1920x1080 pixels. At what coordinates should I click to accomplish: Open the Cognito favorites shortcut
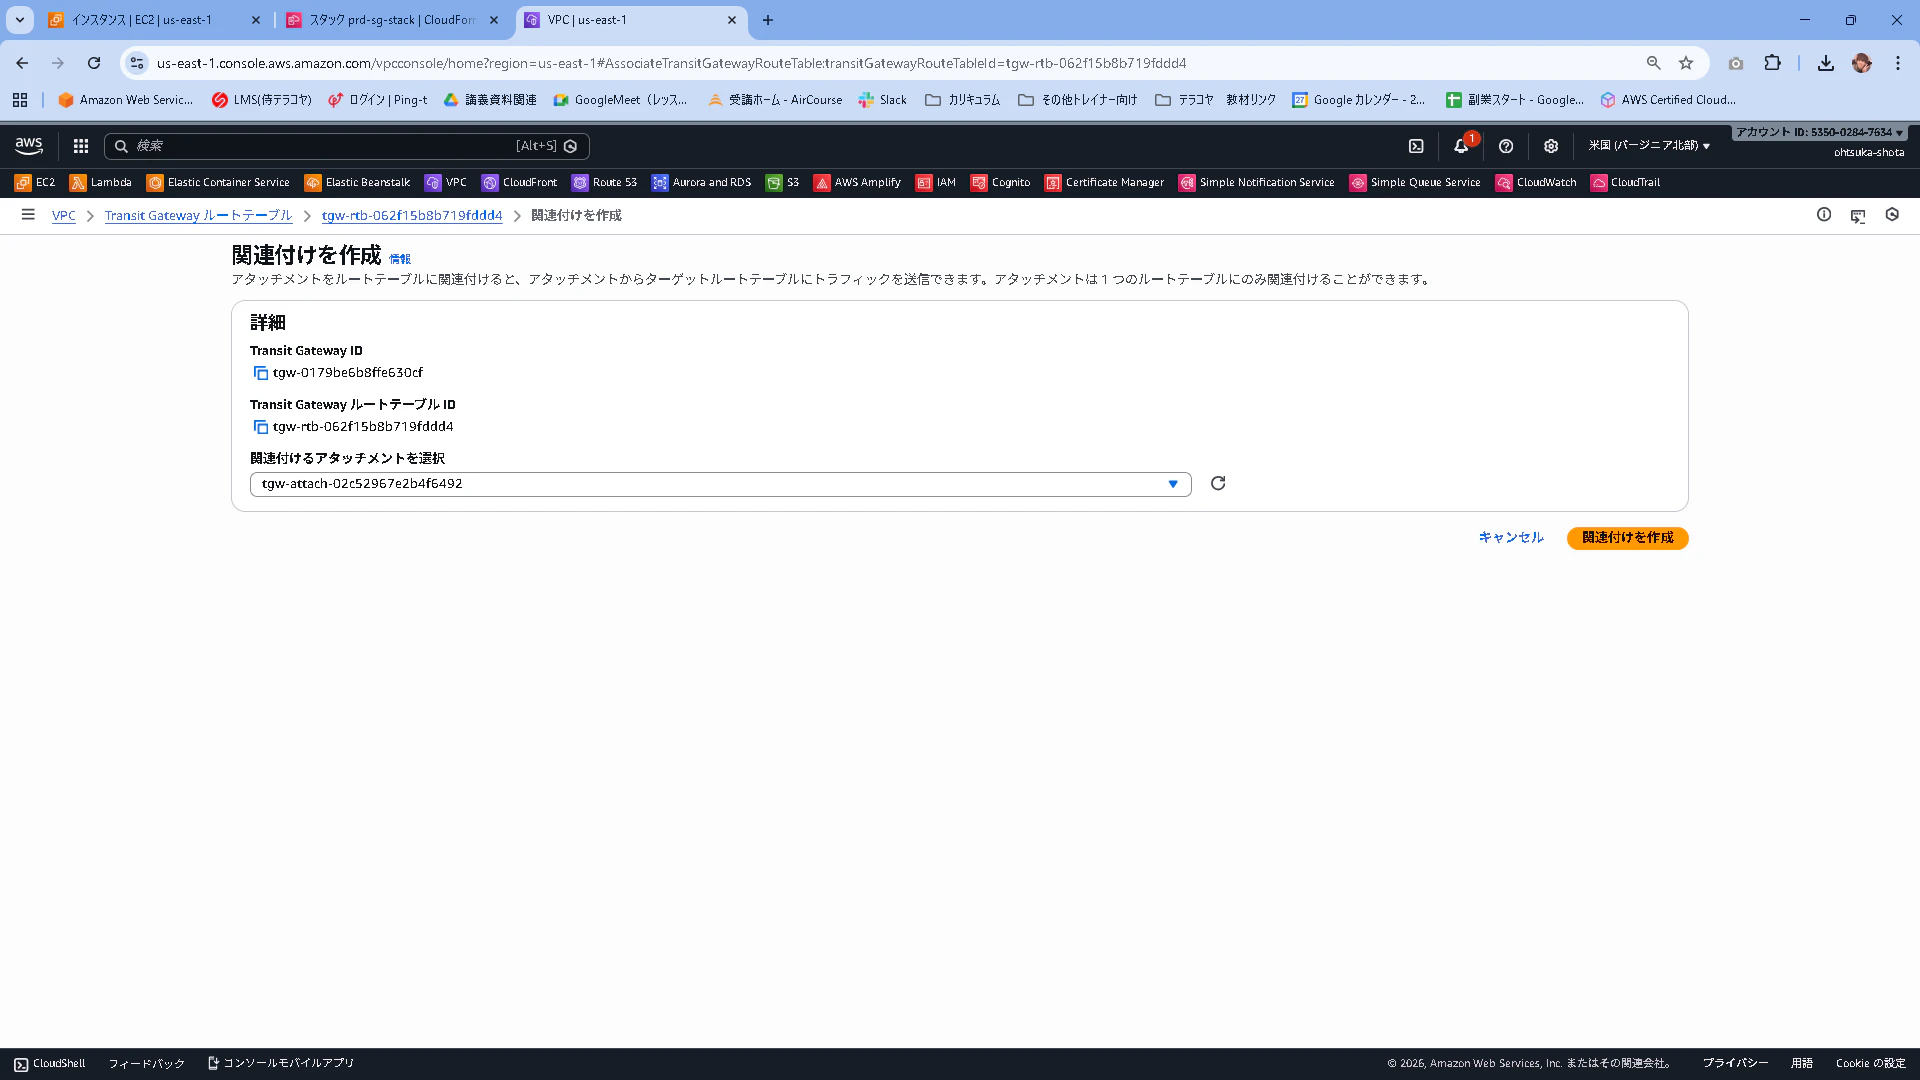pyautogui.click(x=1000, y=183)
